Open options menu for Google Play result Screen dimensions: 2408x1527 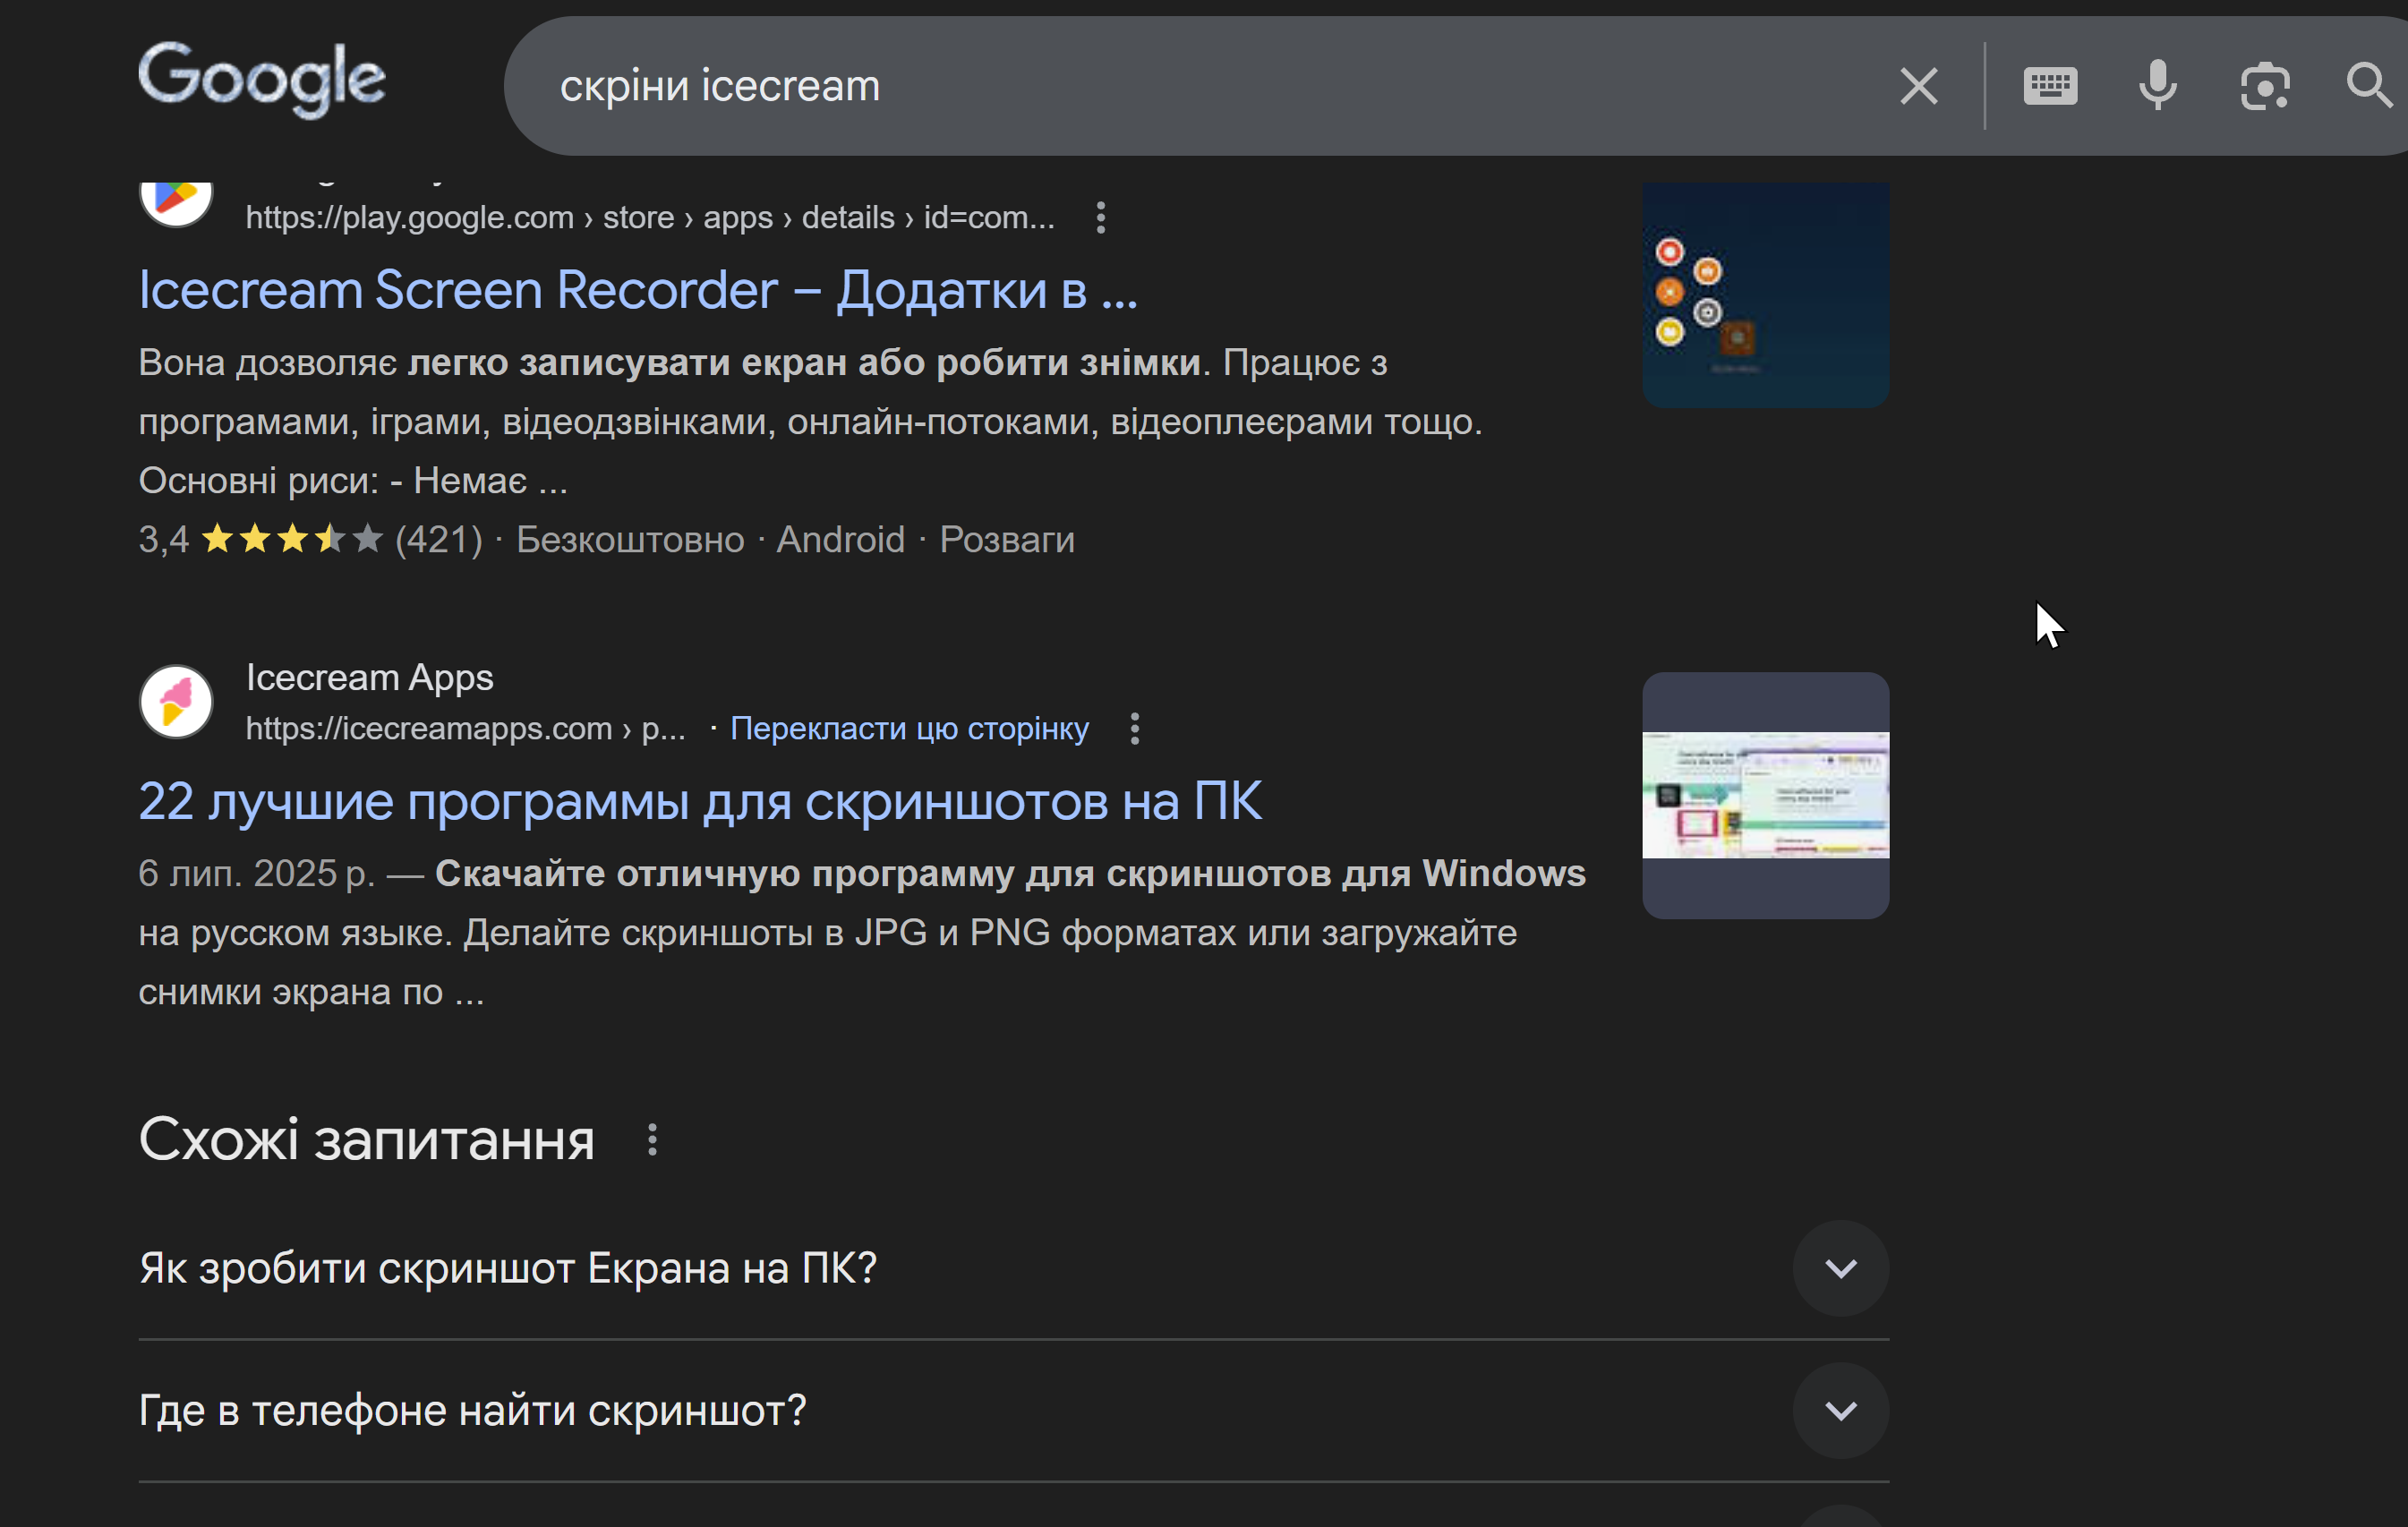(1100, 218)
